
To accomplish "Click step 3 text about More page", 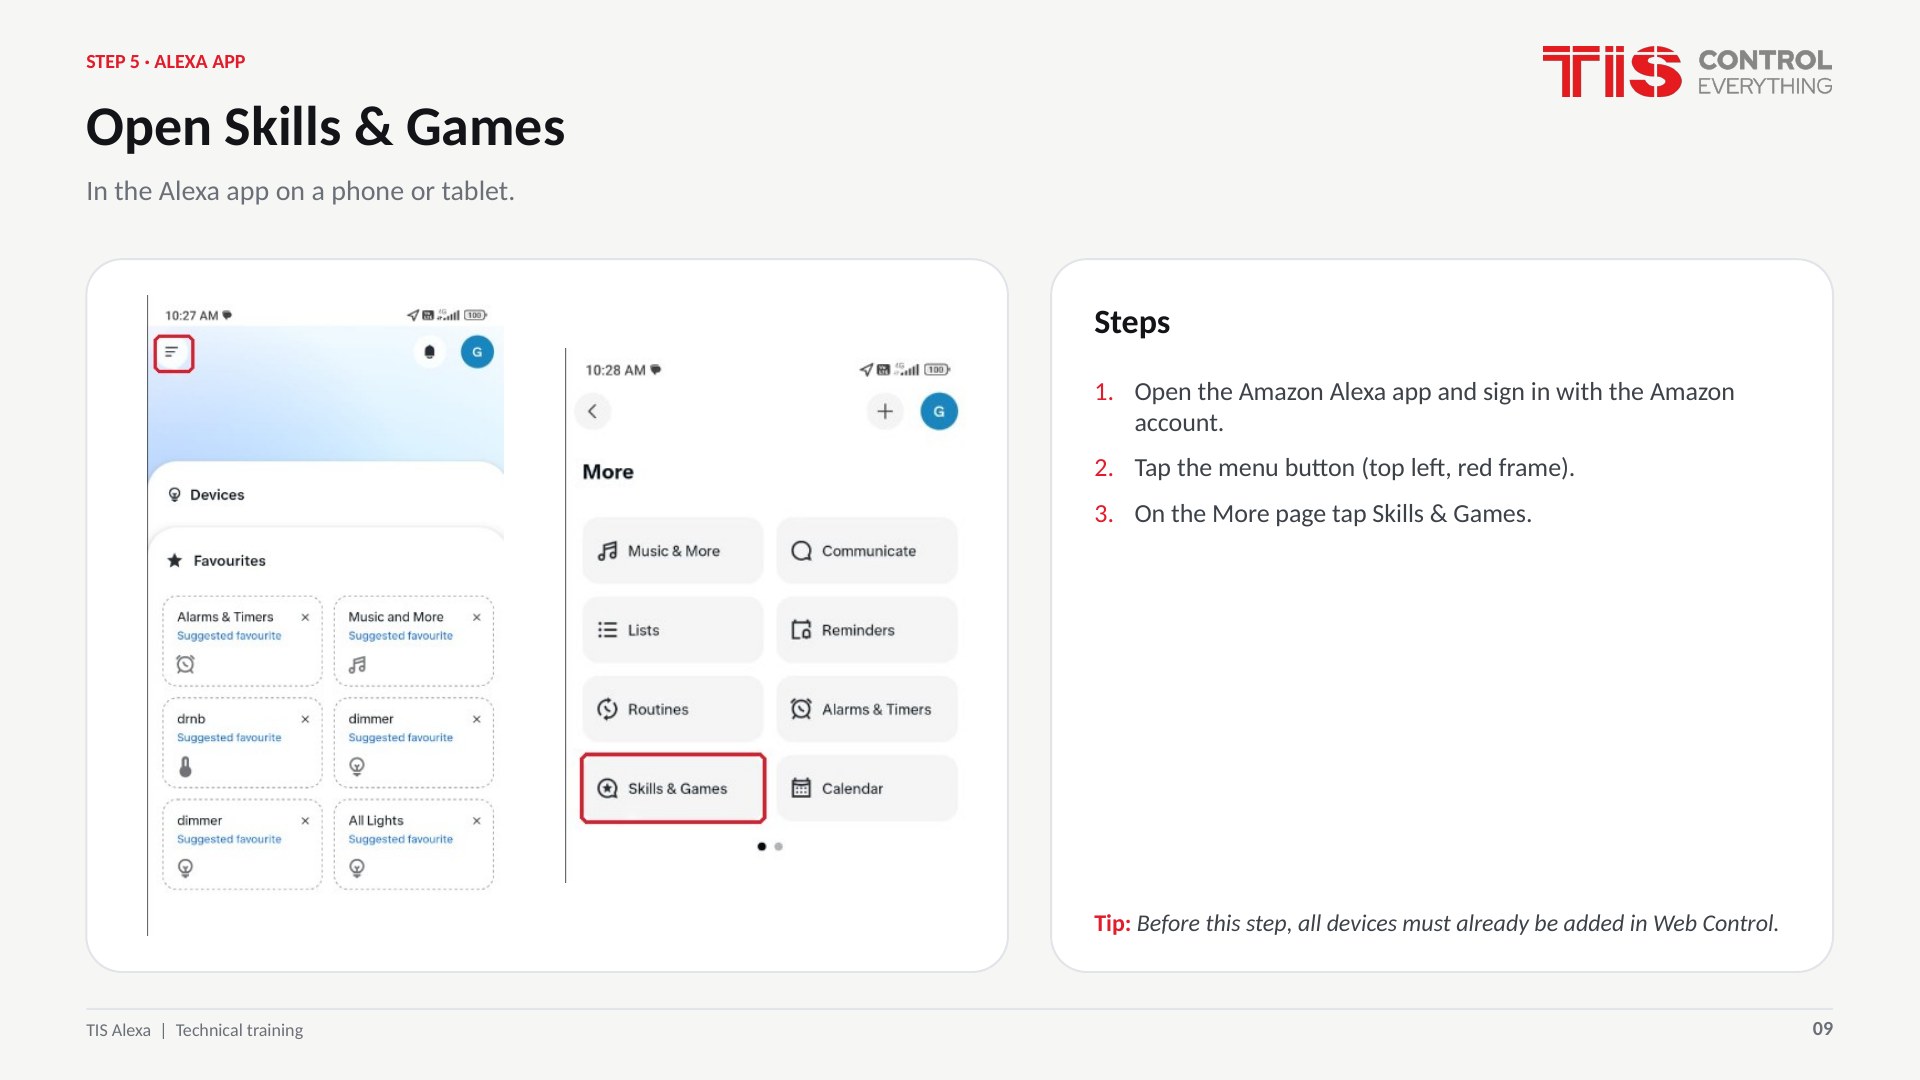I will click(x=1332, y=514).
